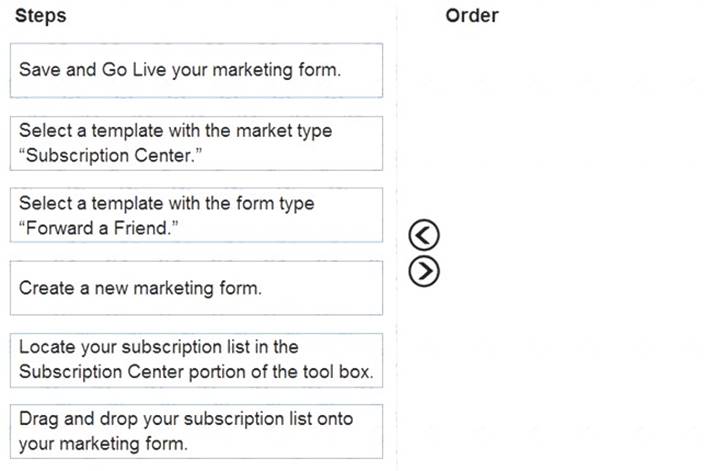Image resolution: width=716 pixels, height=471 pixels.
Task: Click the Steps column heading
Action: [x=41, y=16]
